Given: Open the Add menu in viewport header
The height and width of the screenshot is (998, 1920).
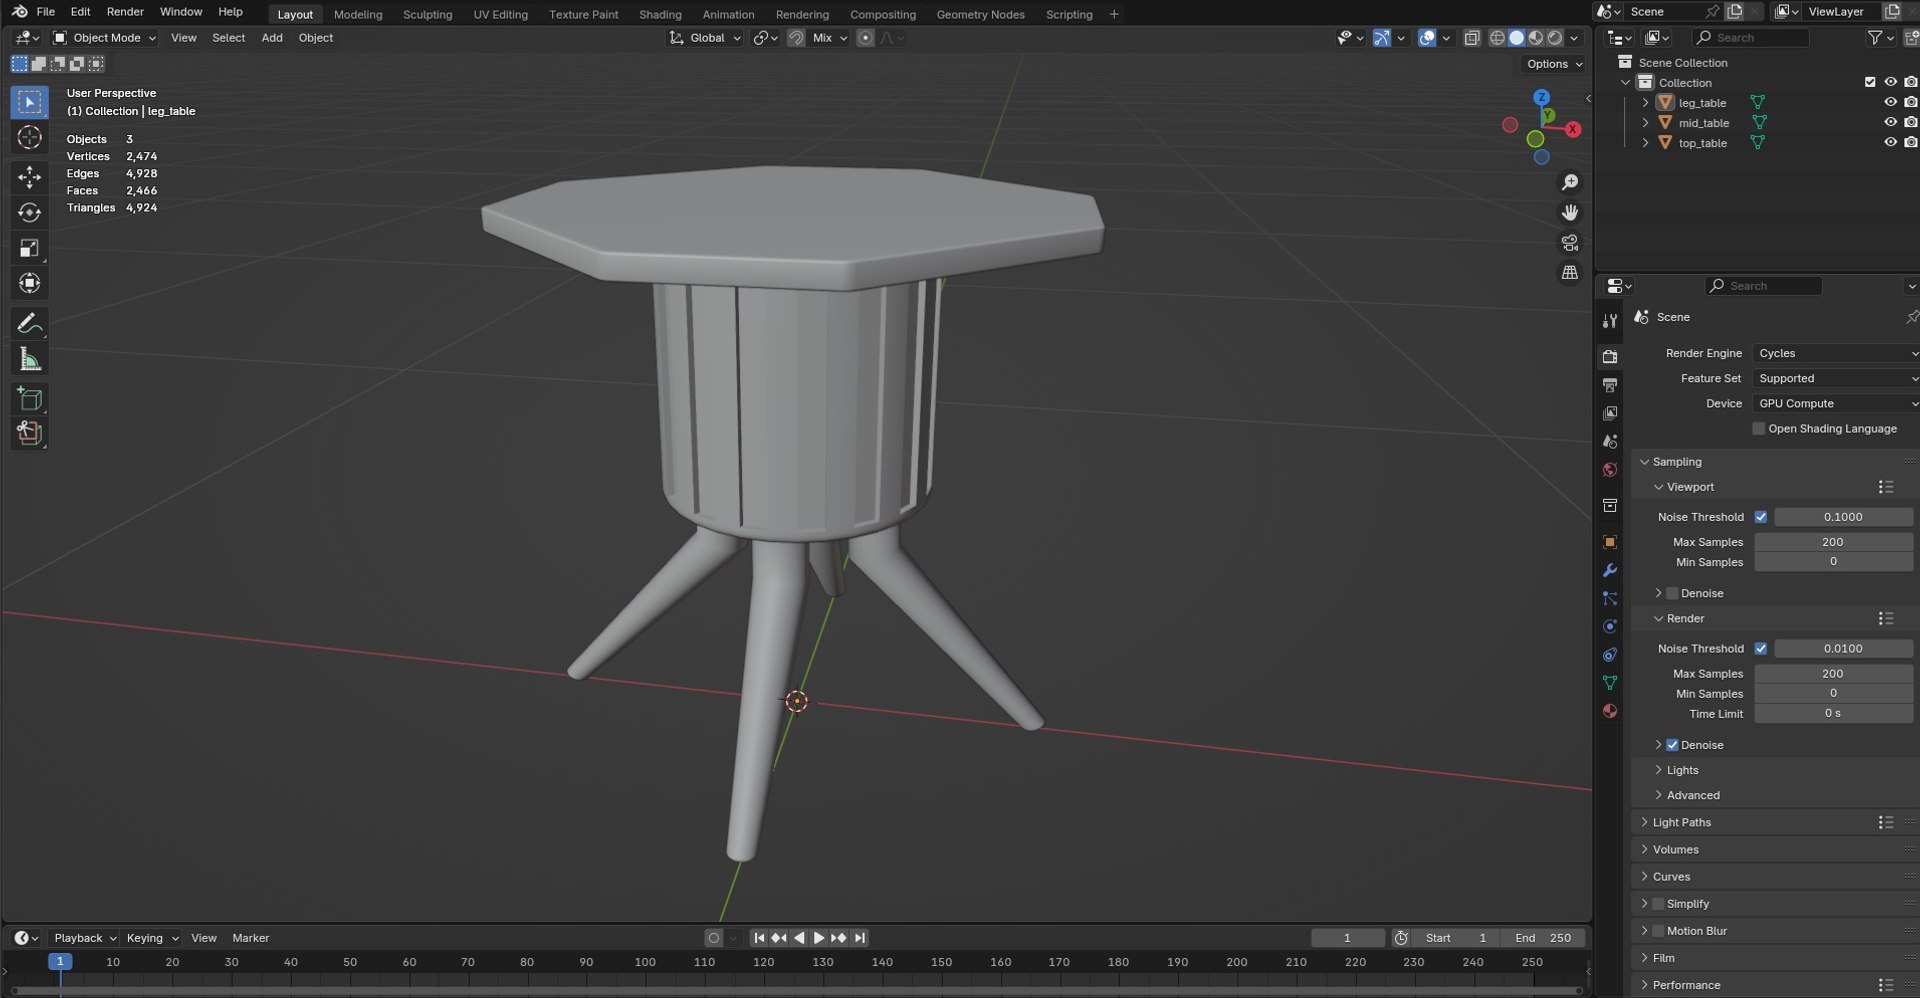Looking at the screenshot, I should pyautogui.click(x=272, y=38).
